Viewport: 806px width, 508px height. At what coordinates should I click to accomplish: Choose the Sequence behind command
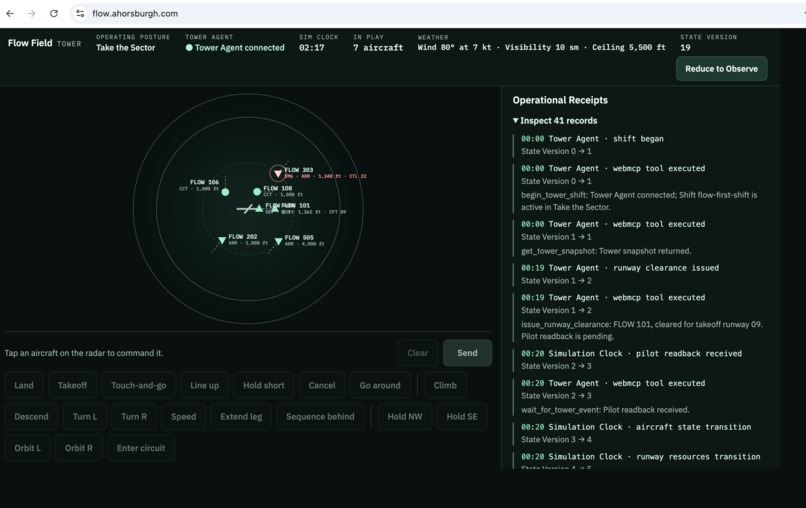coord(320,416)
